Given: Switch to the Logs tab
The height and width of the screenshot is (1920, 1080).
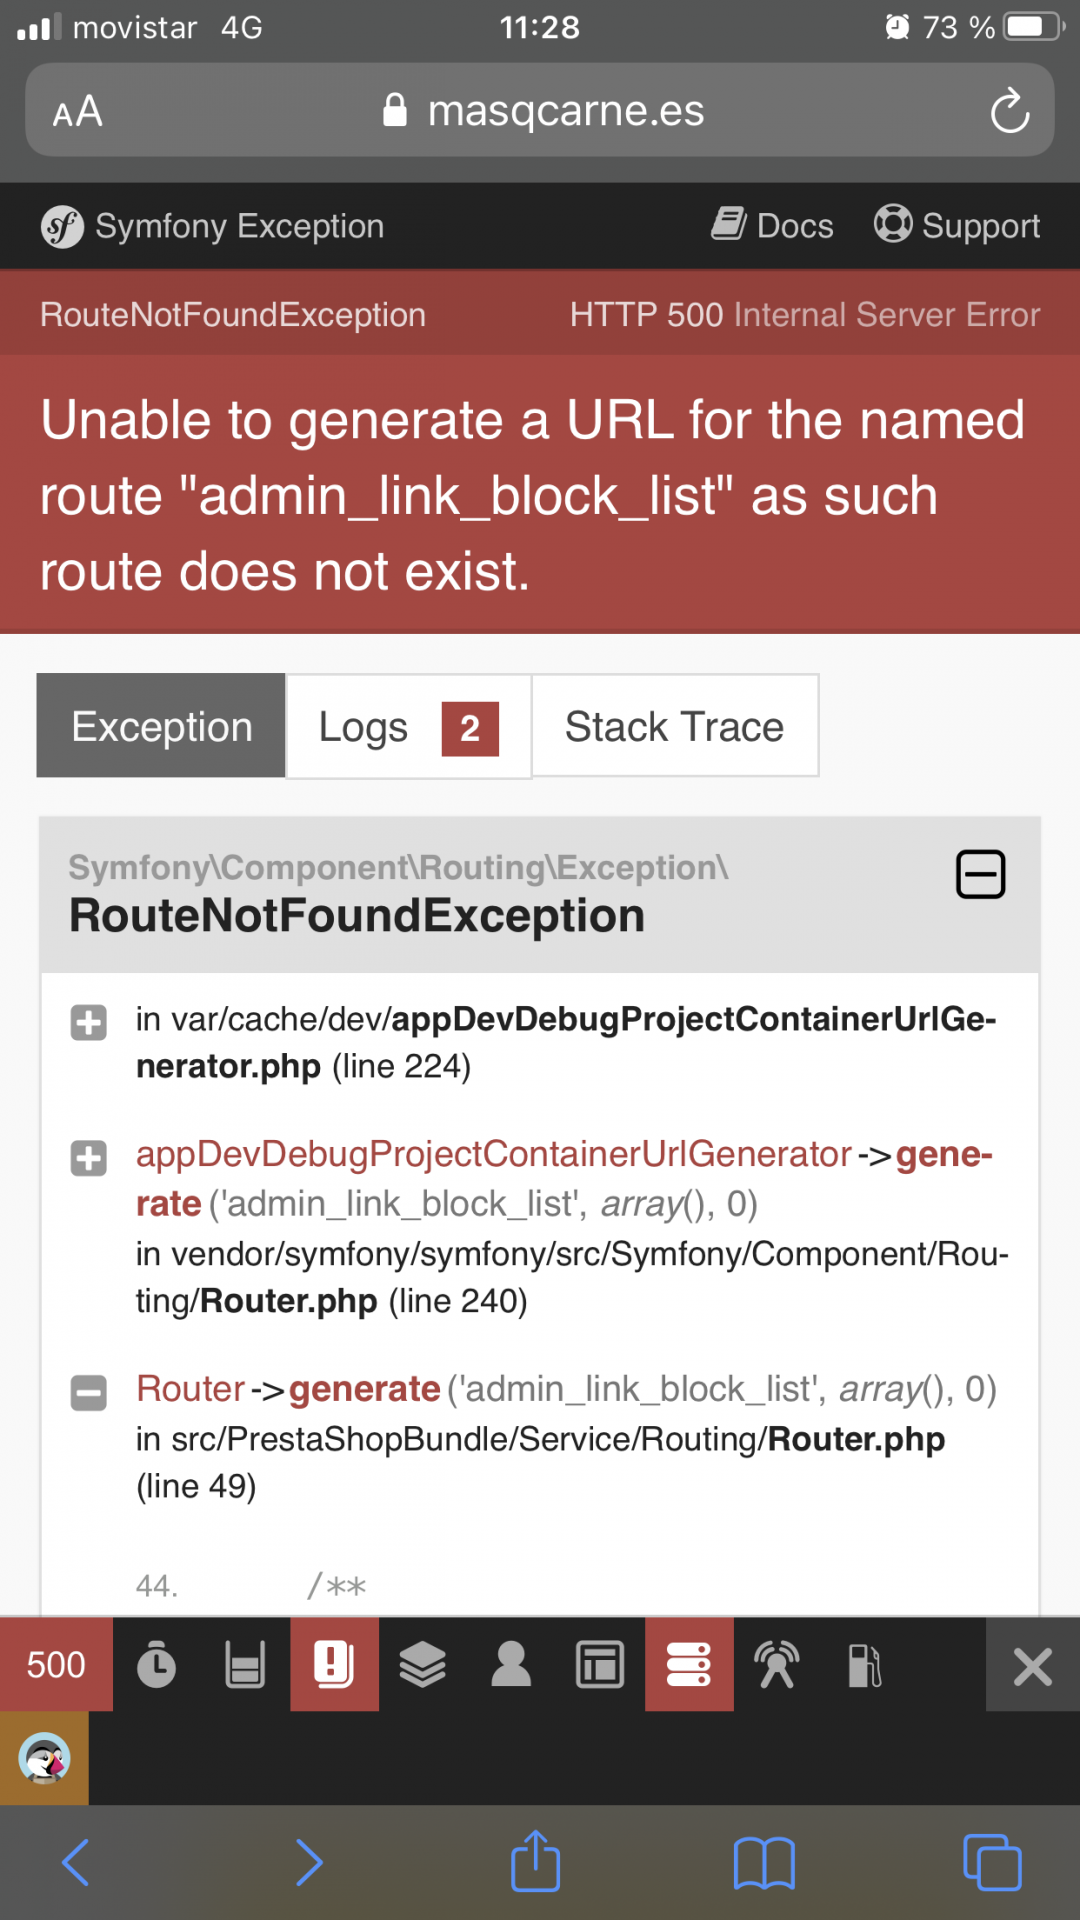Looking at the screenshot, I should pyautogui.click(x=408, y=726).
